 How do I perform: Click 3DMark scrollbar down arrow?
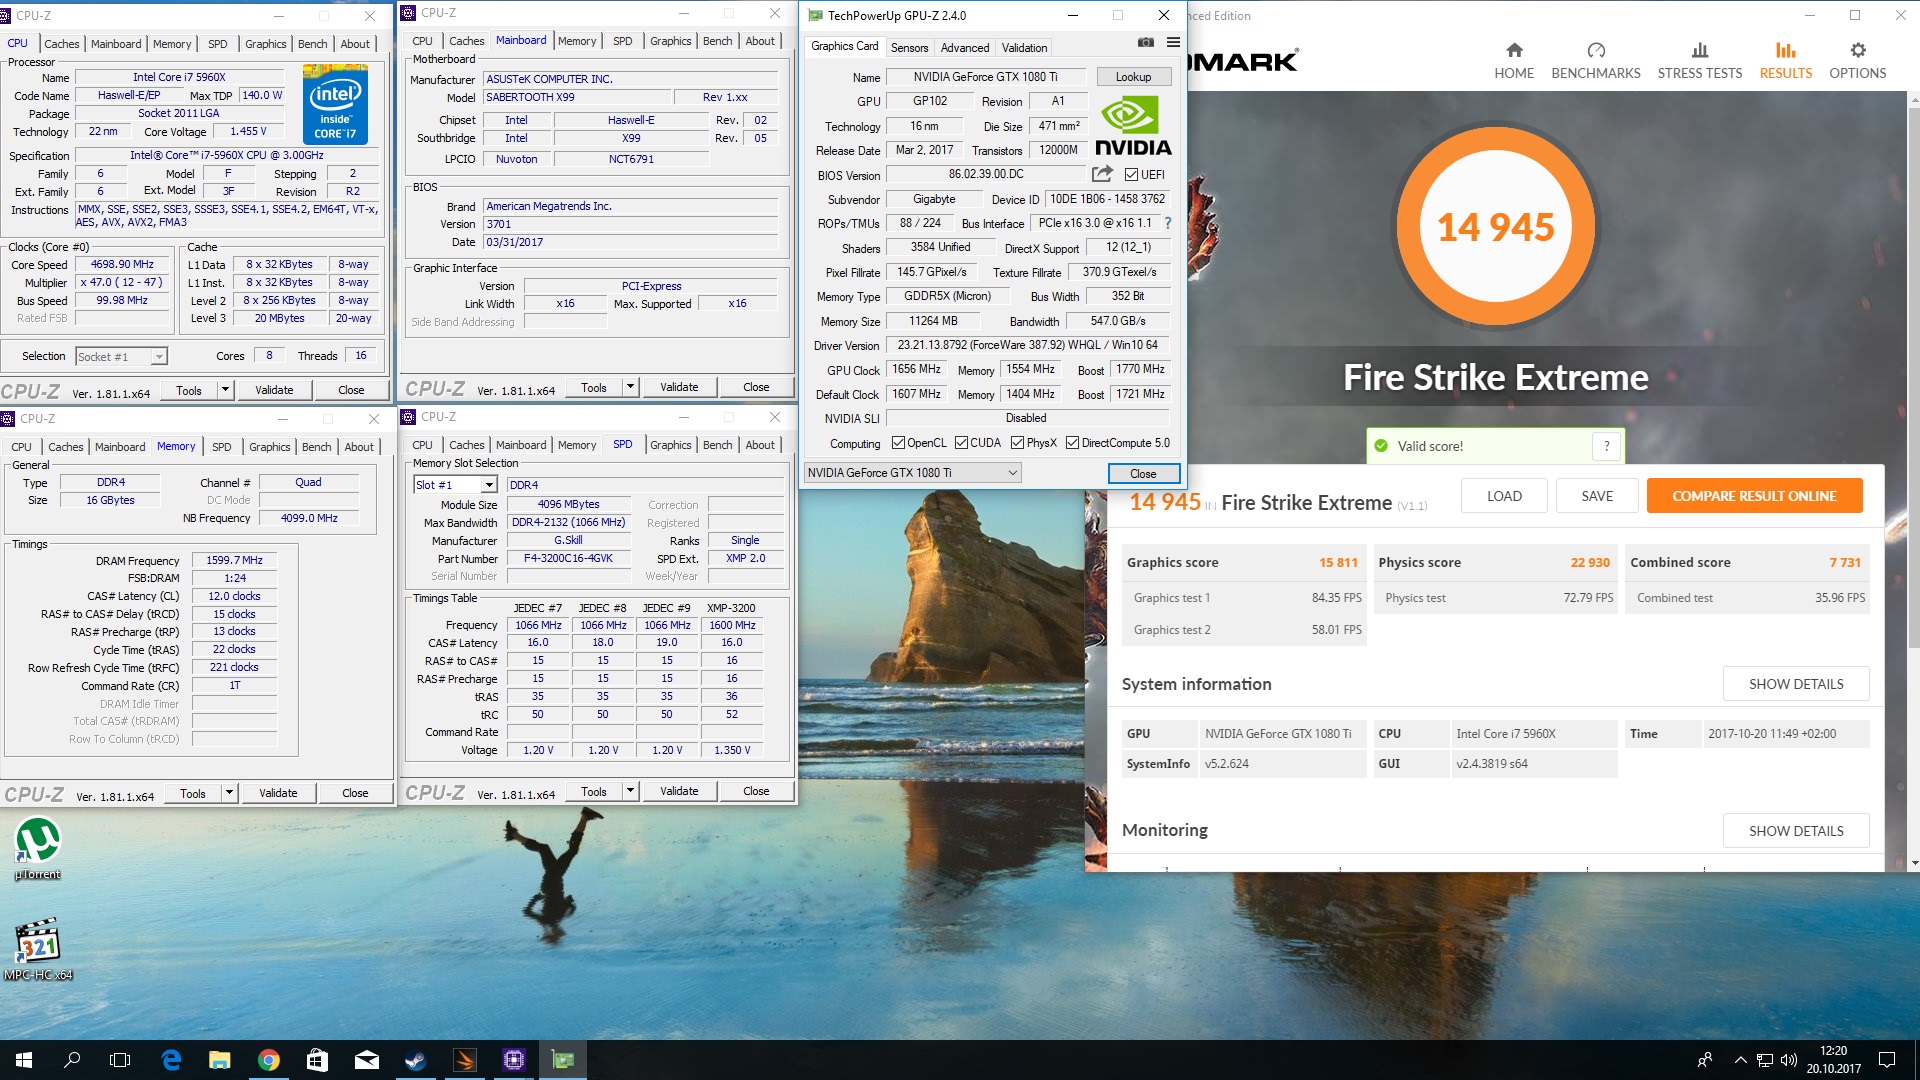1913,863
